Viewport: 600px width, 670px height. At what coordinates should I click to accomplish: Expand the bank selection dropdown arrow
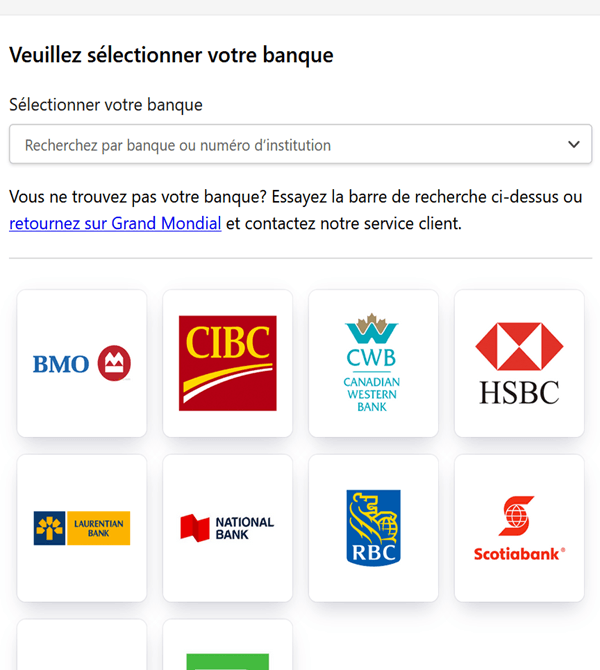(x=573, y=145)
